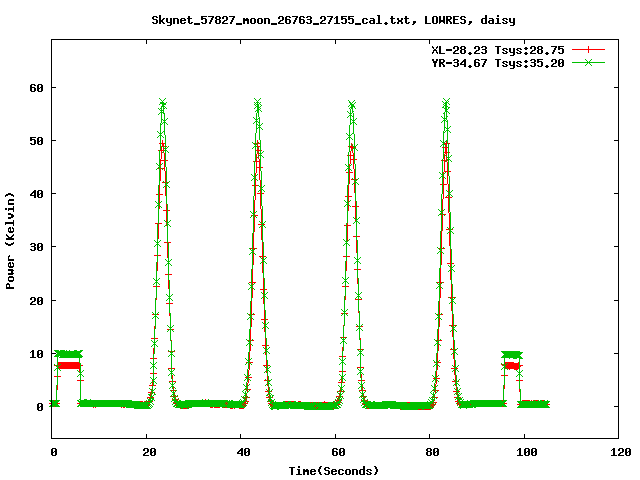Click the y-axis tick label 50

tap(36, 141)
